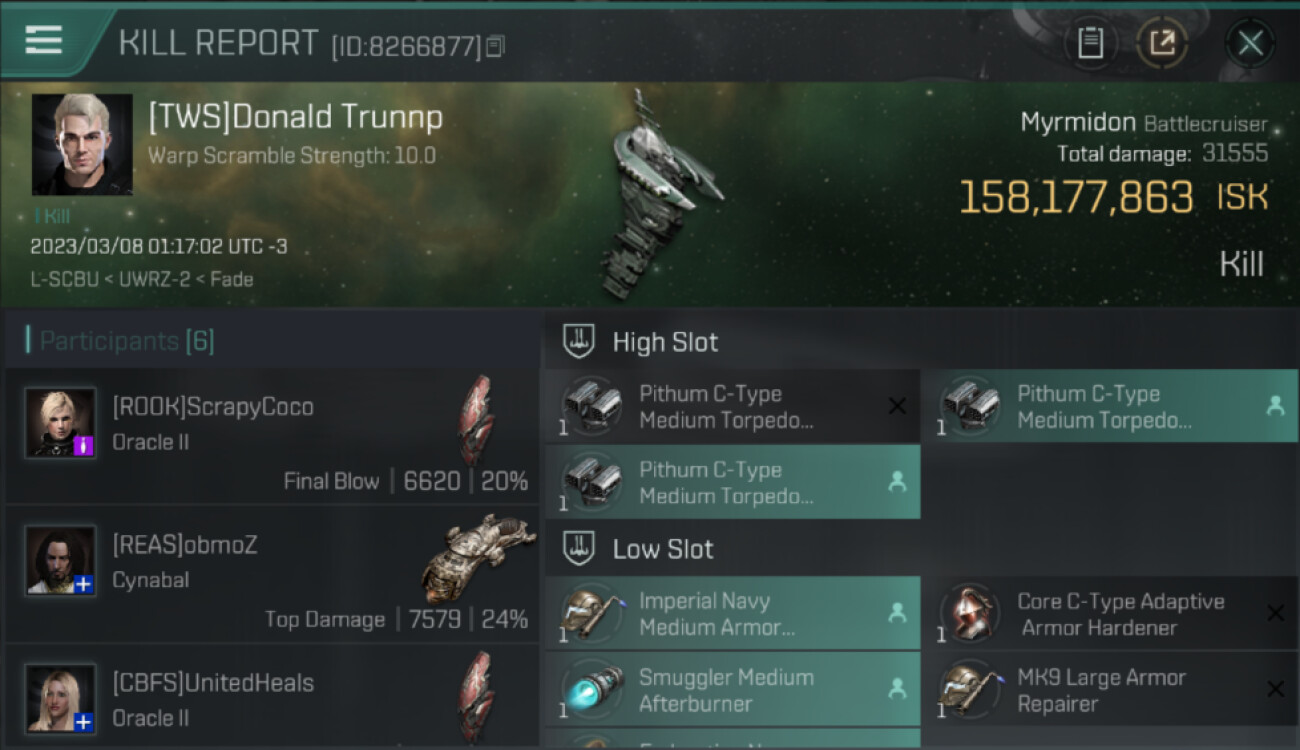Select the Smuggler Medium Afterburner module
Viewport: 1300px width, 750px height.
[732, 689]
